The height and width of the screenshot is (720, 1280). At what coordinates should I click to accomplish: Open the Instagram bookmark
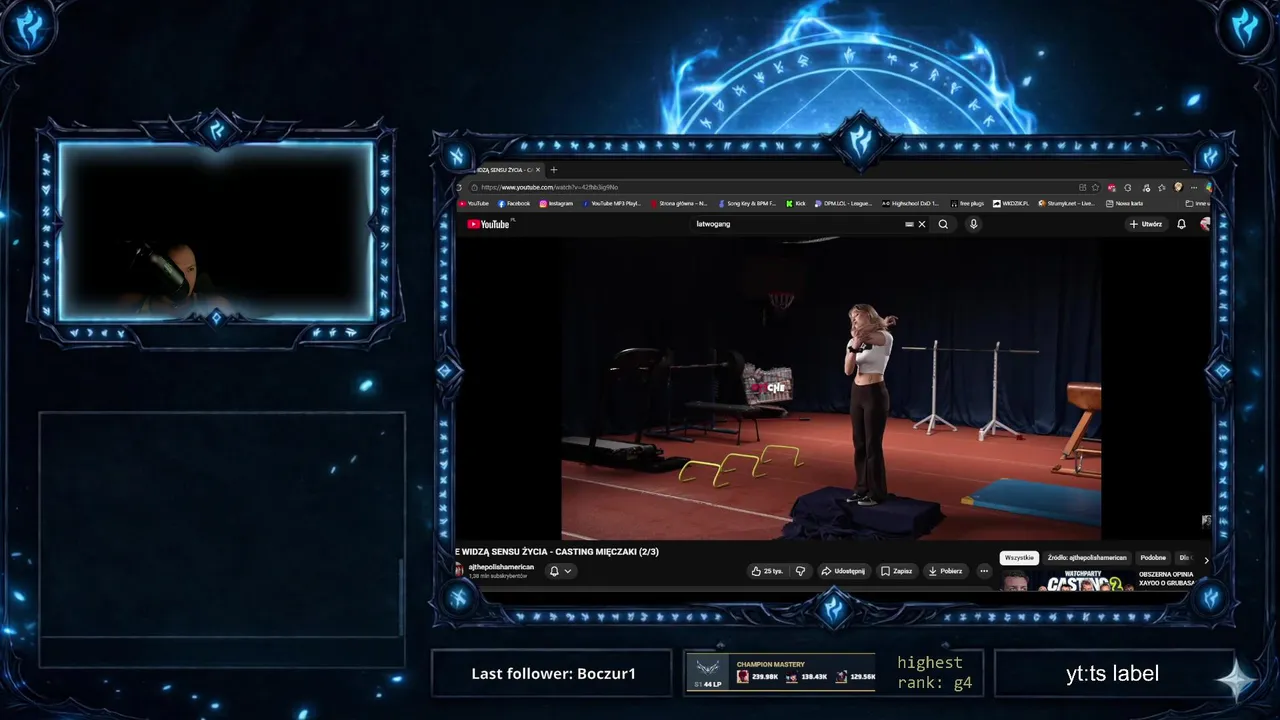pos(556,203)
